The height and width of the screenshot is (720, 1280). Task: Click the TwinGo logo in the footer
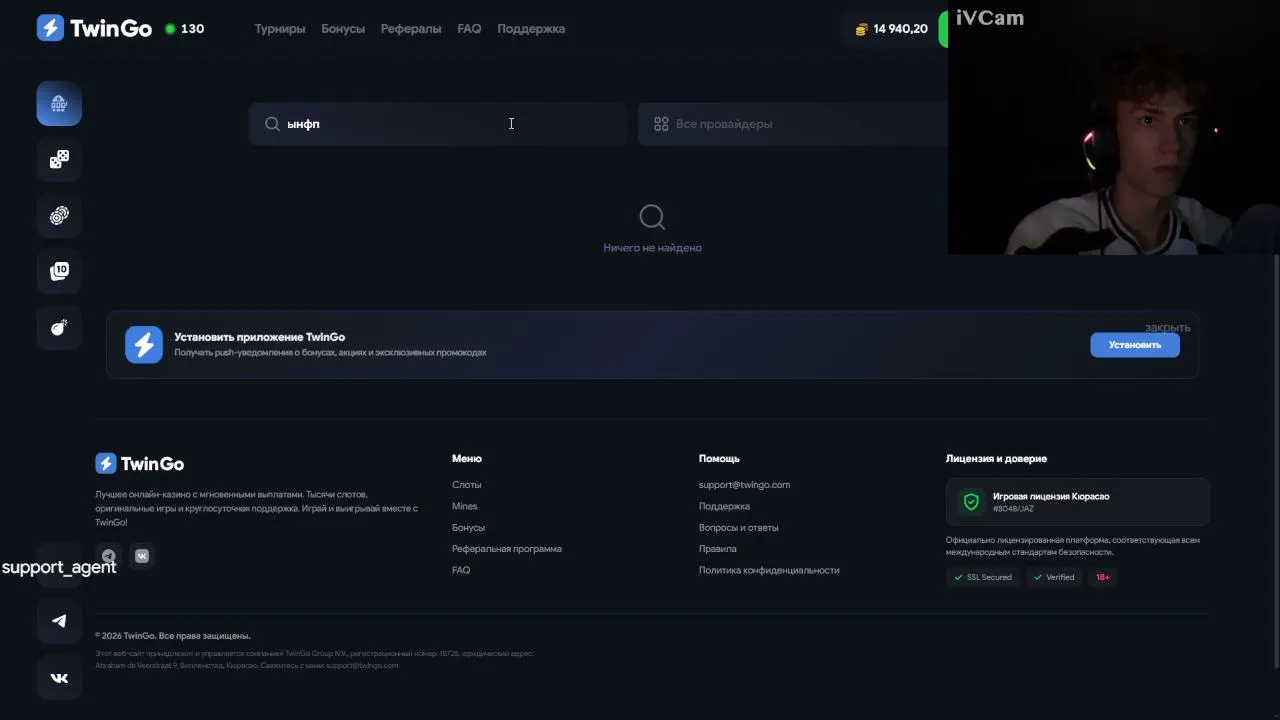coord(140,463)
